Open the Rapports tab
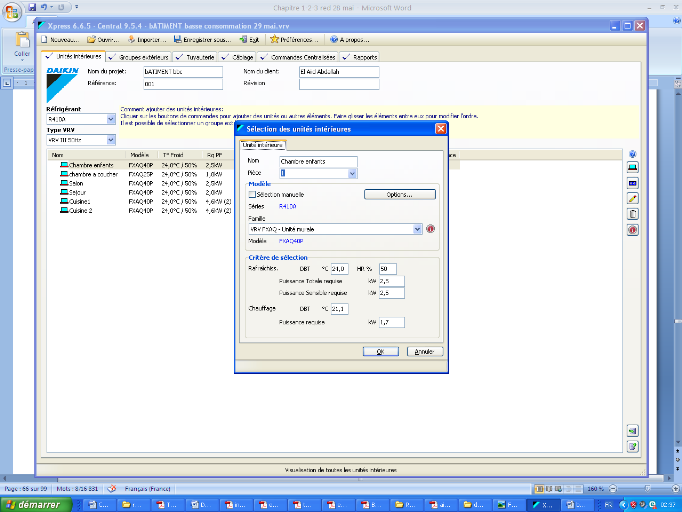This screenshot has height=512, width=682. click(x=359, y=56)
